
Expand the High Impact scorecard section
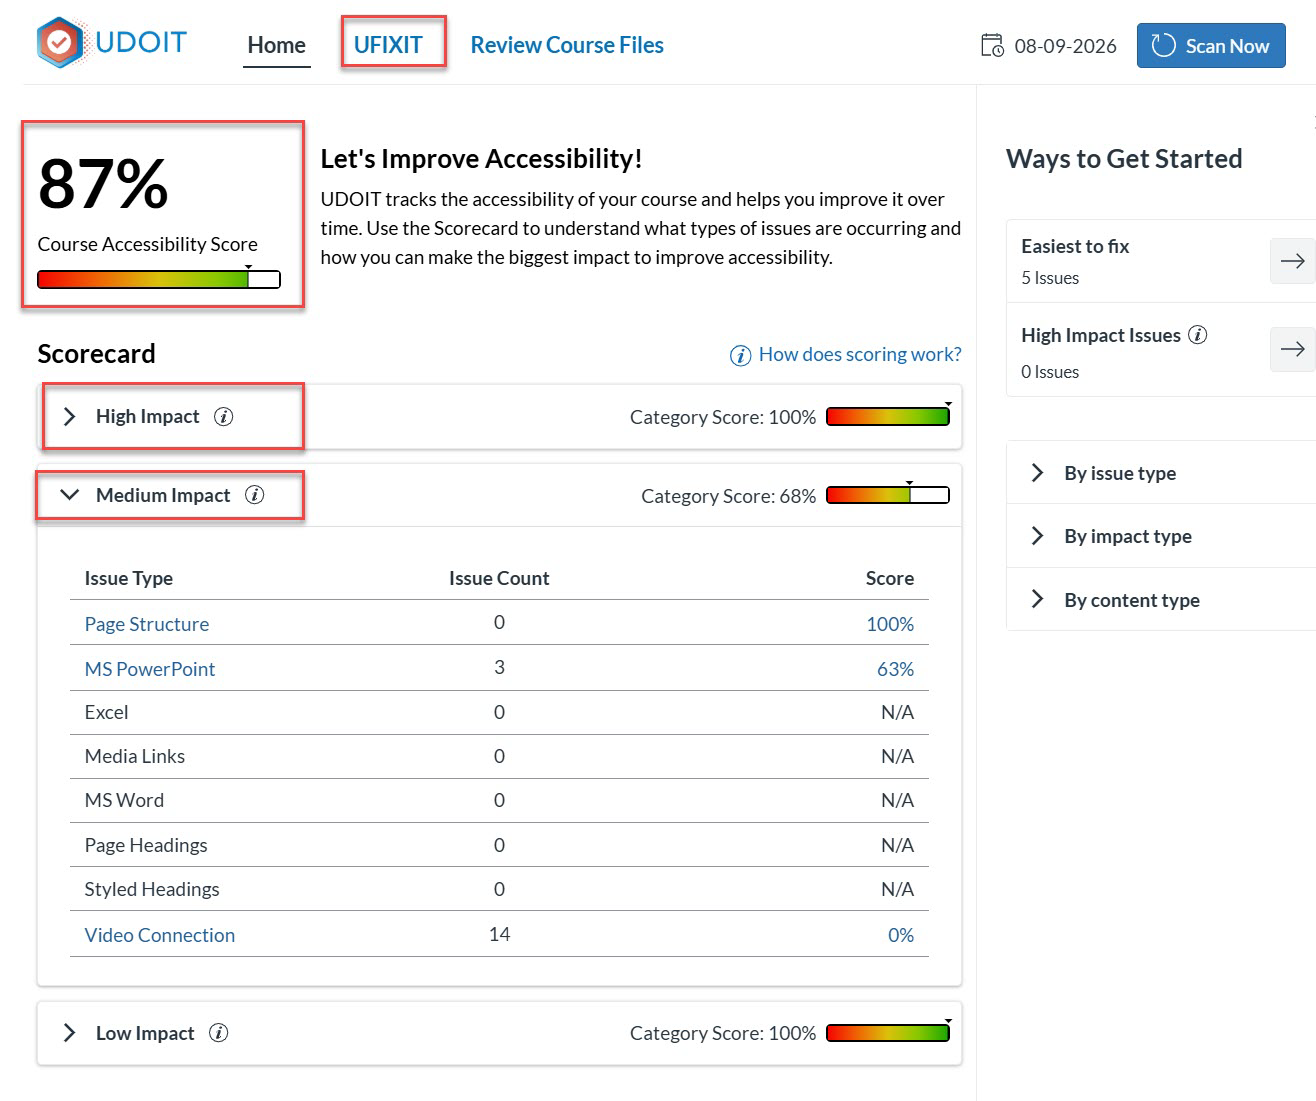pos(69,417)
